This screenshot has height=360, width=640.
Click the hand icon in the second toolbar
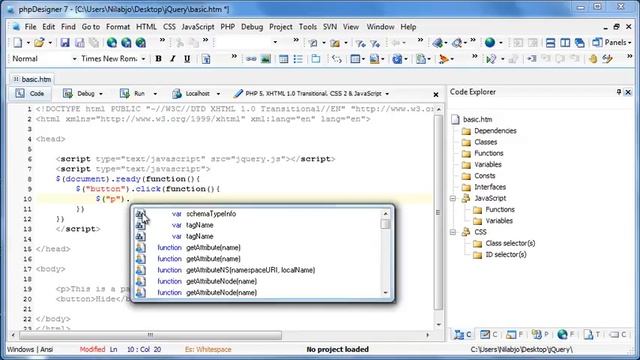tap(593, 59)
